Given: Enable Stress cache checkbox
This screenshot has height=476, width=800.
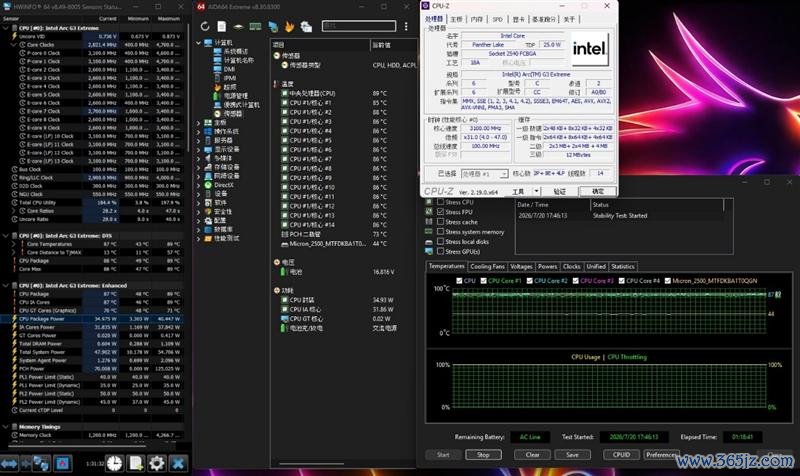Looking at the screenshot, I should (440, 222).
